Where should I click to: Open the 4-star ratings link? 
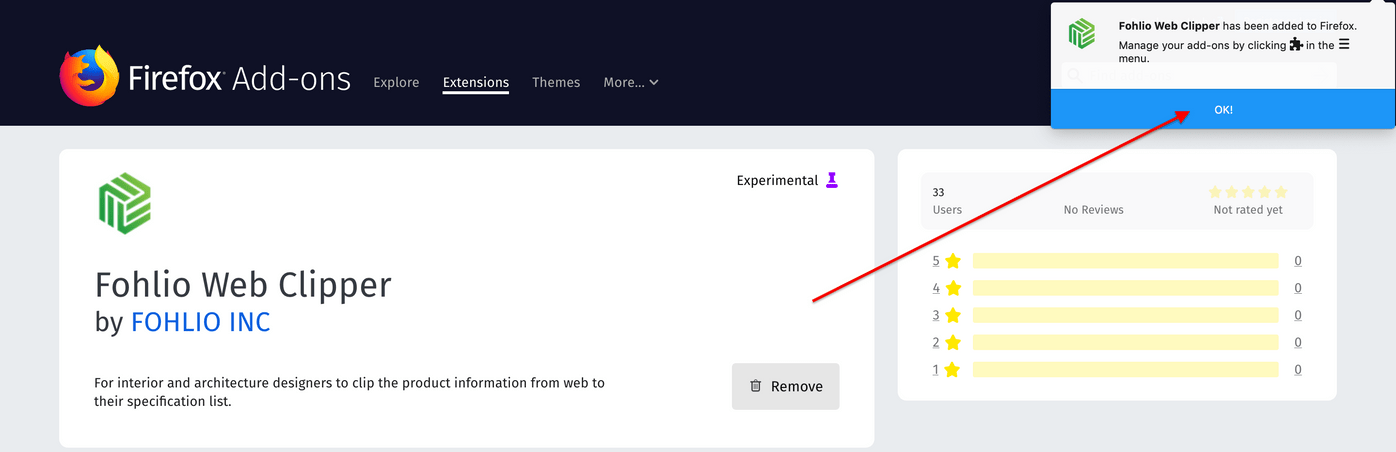point(946,288)
